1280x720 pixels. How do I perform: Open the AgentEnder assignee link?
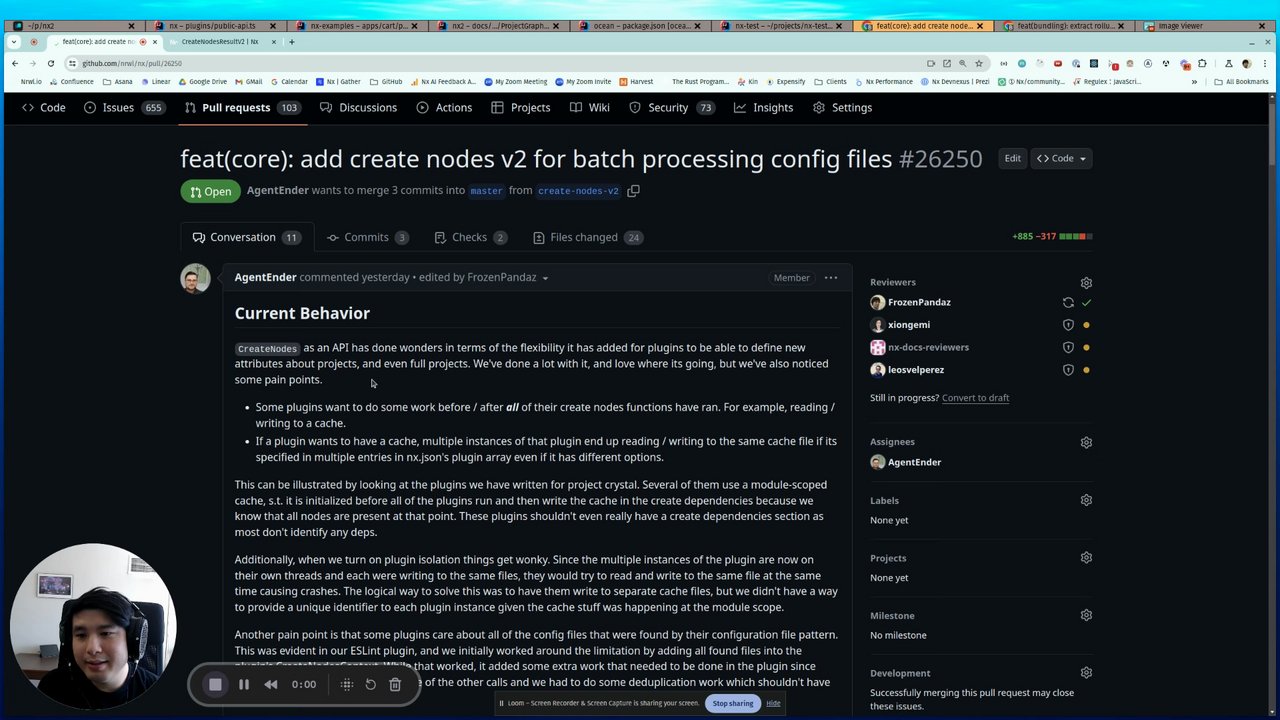pos(914,462)
